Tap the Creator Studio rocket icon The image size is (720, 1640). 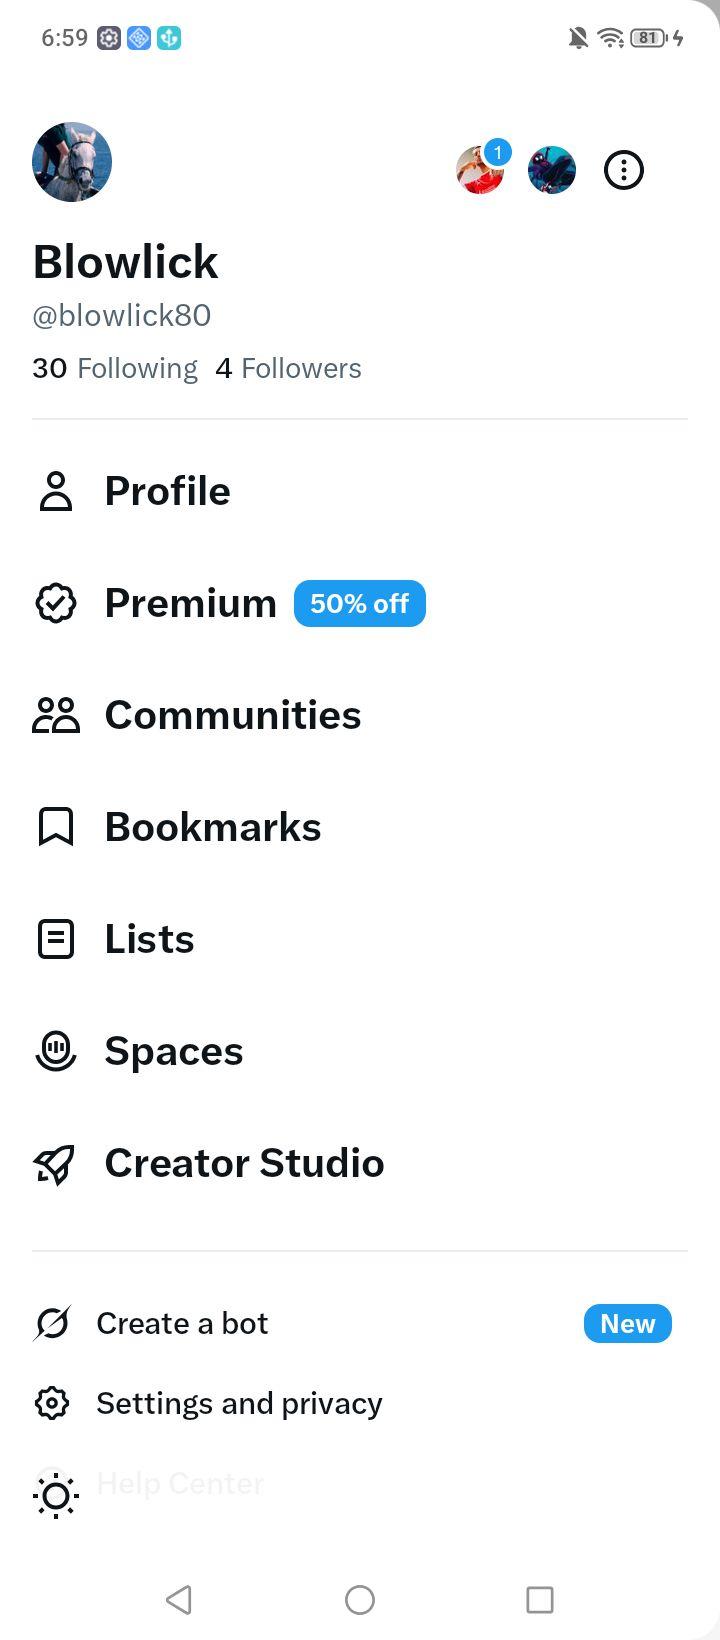pyautogui.click(x=55, y=1164)
